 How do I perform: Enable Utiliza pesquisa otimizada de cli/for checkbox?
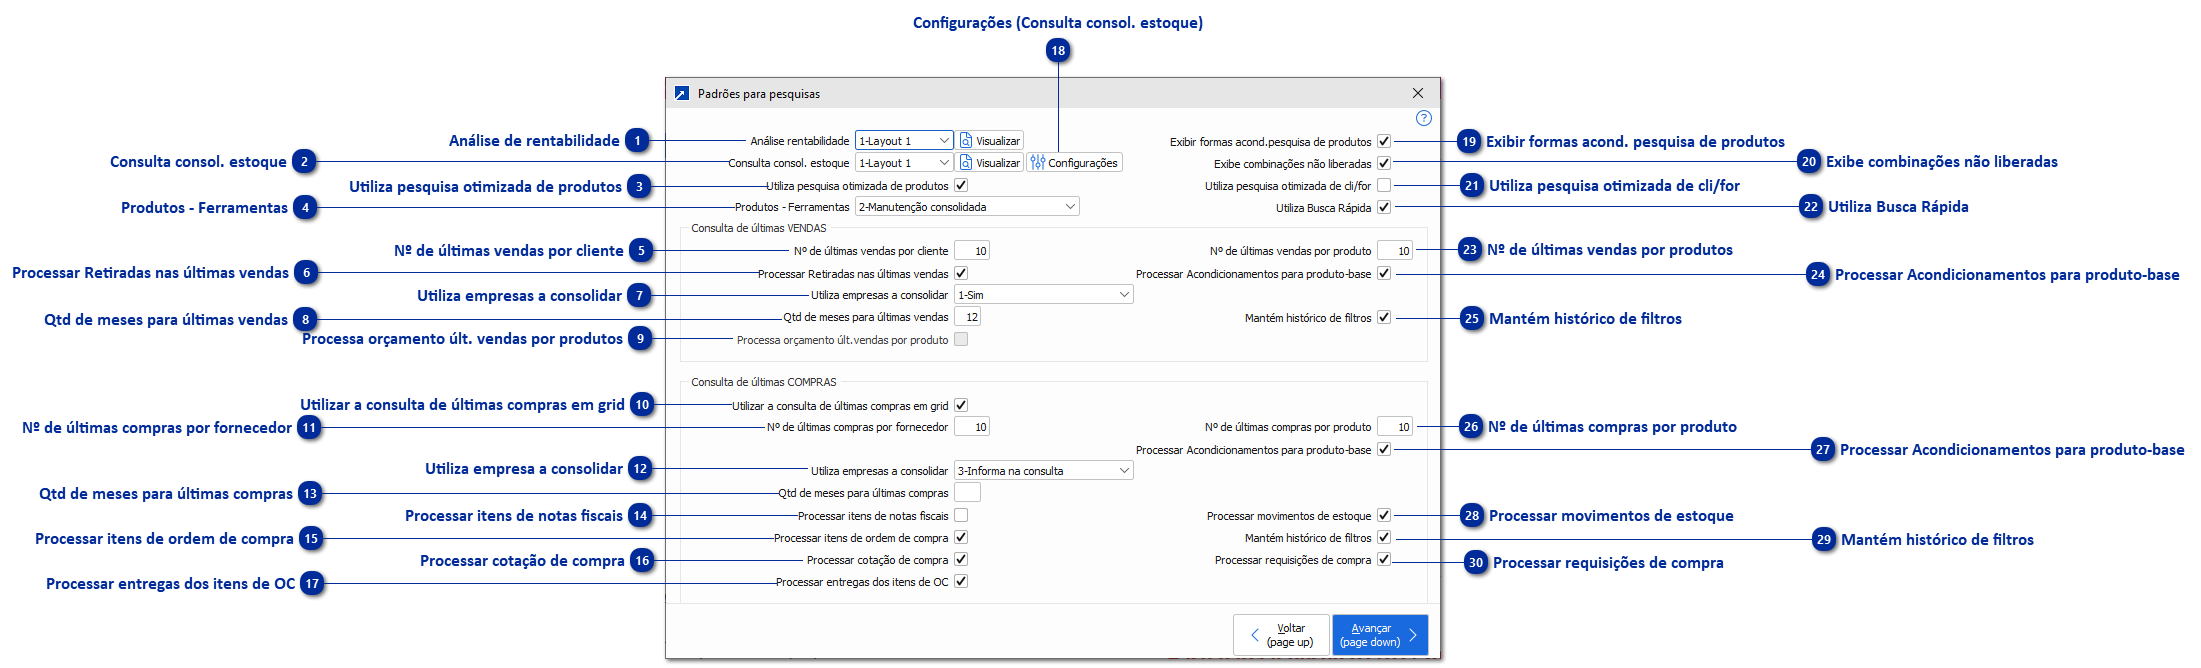click(1384, 185)
